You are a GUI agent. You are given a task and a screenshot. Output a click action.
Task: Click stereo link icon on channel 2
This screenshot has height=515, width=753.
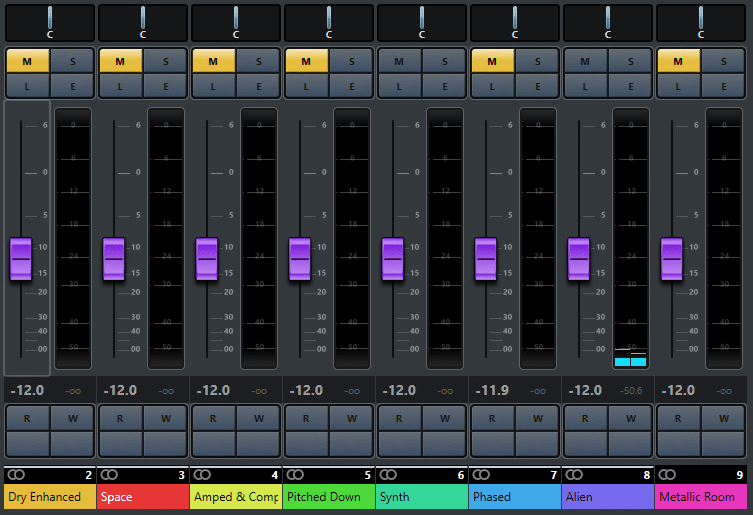pos(16,475)
